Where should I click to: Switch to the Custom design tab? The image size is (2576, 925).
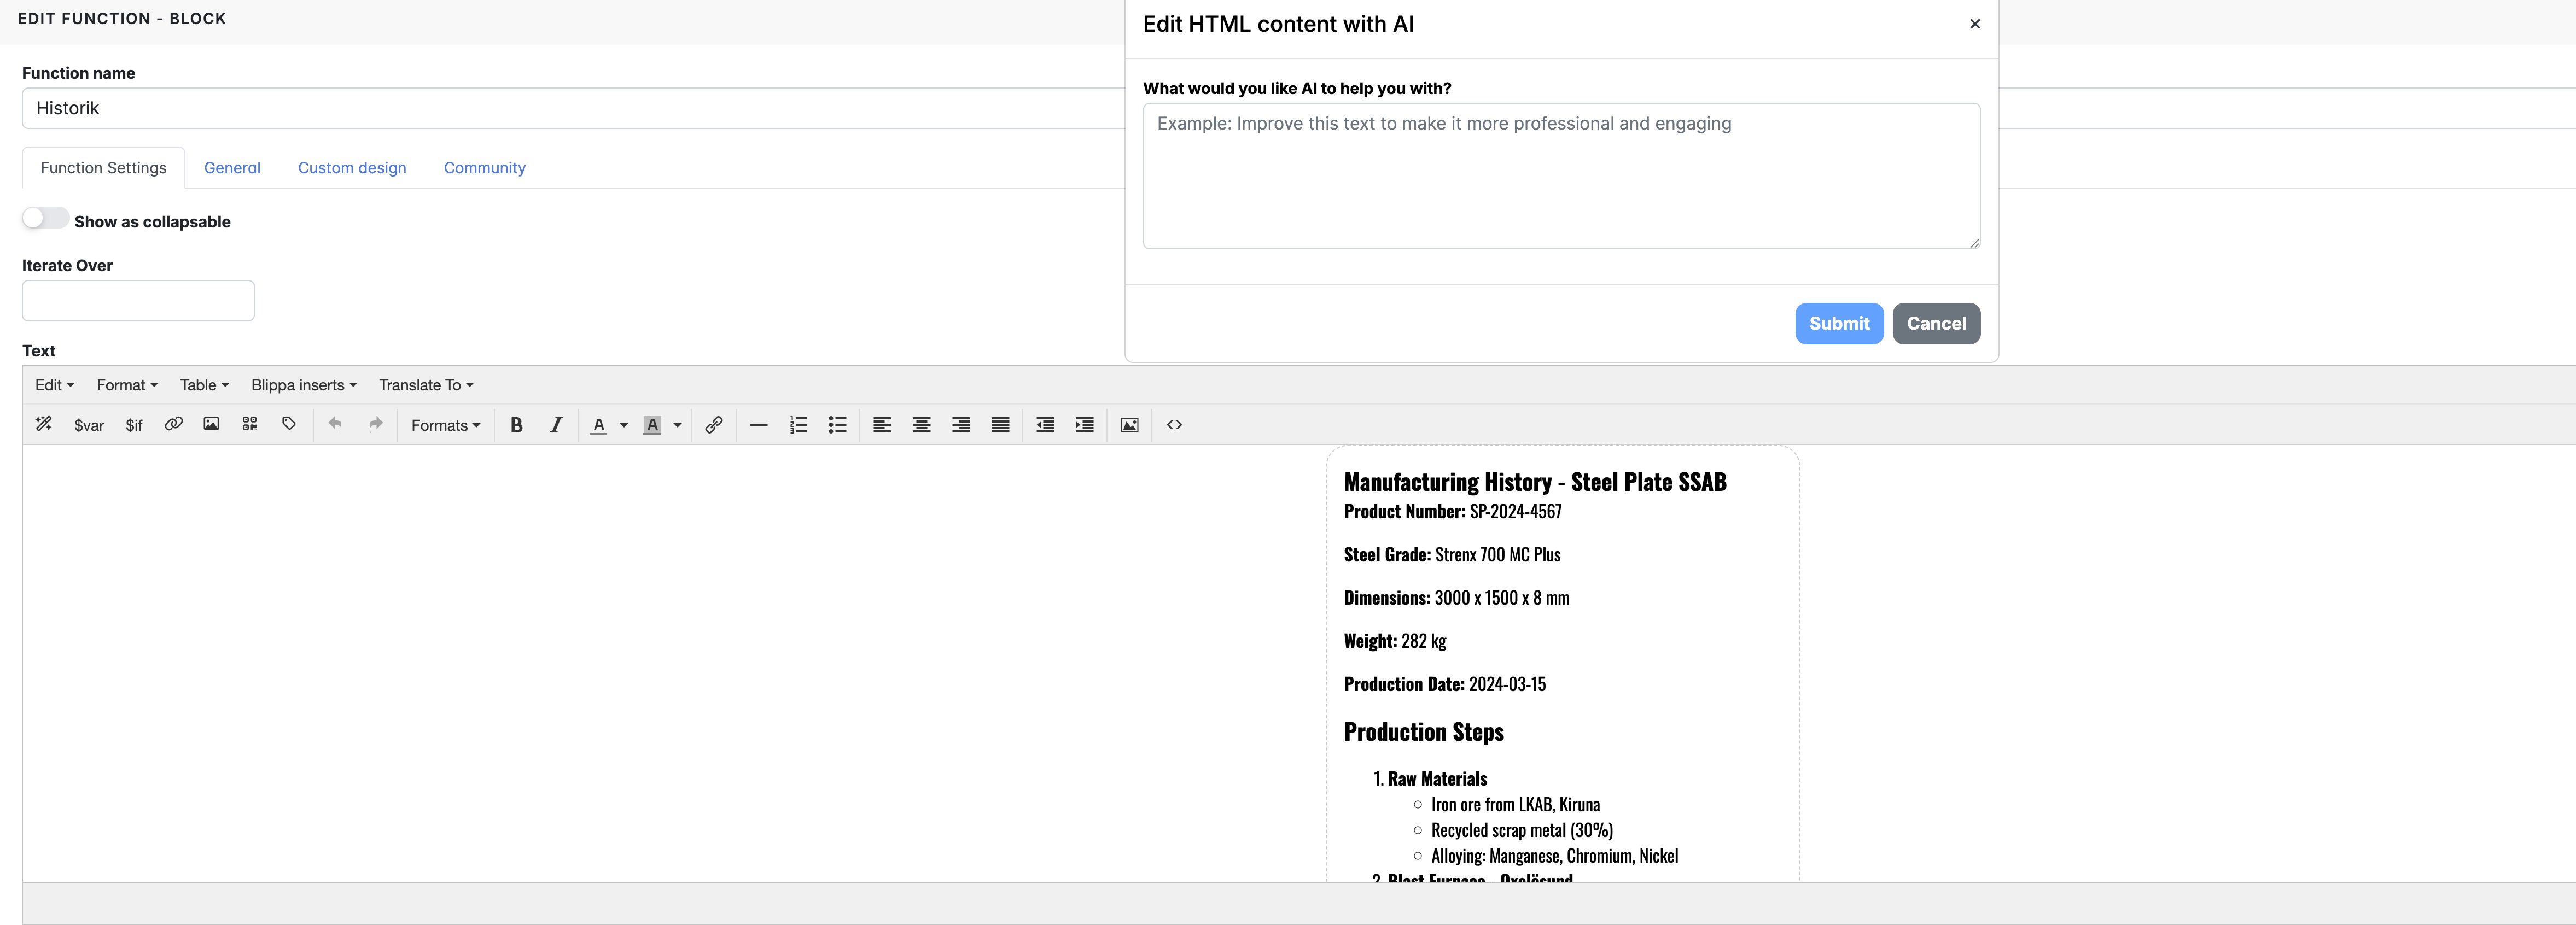point(352,168)
